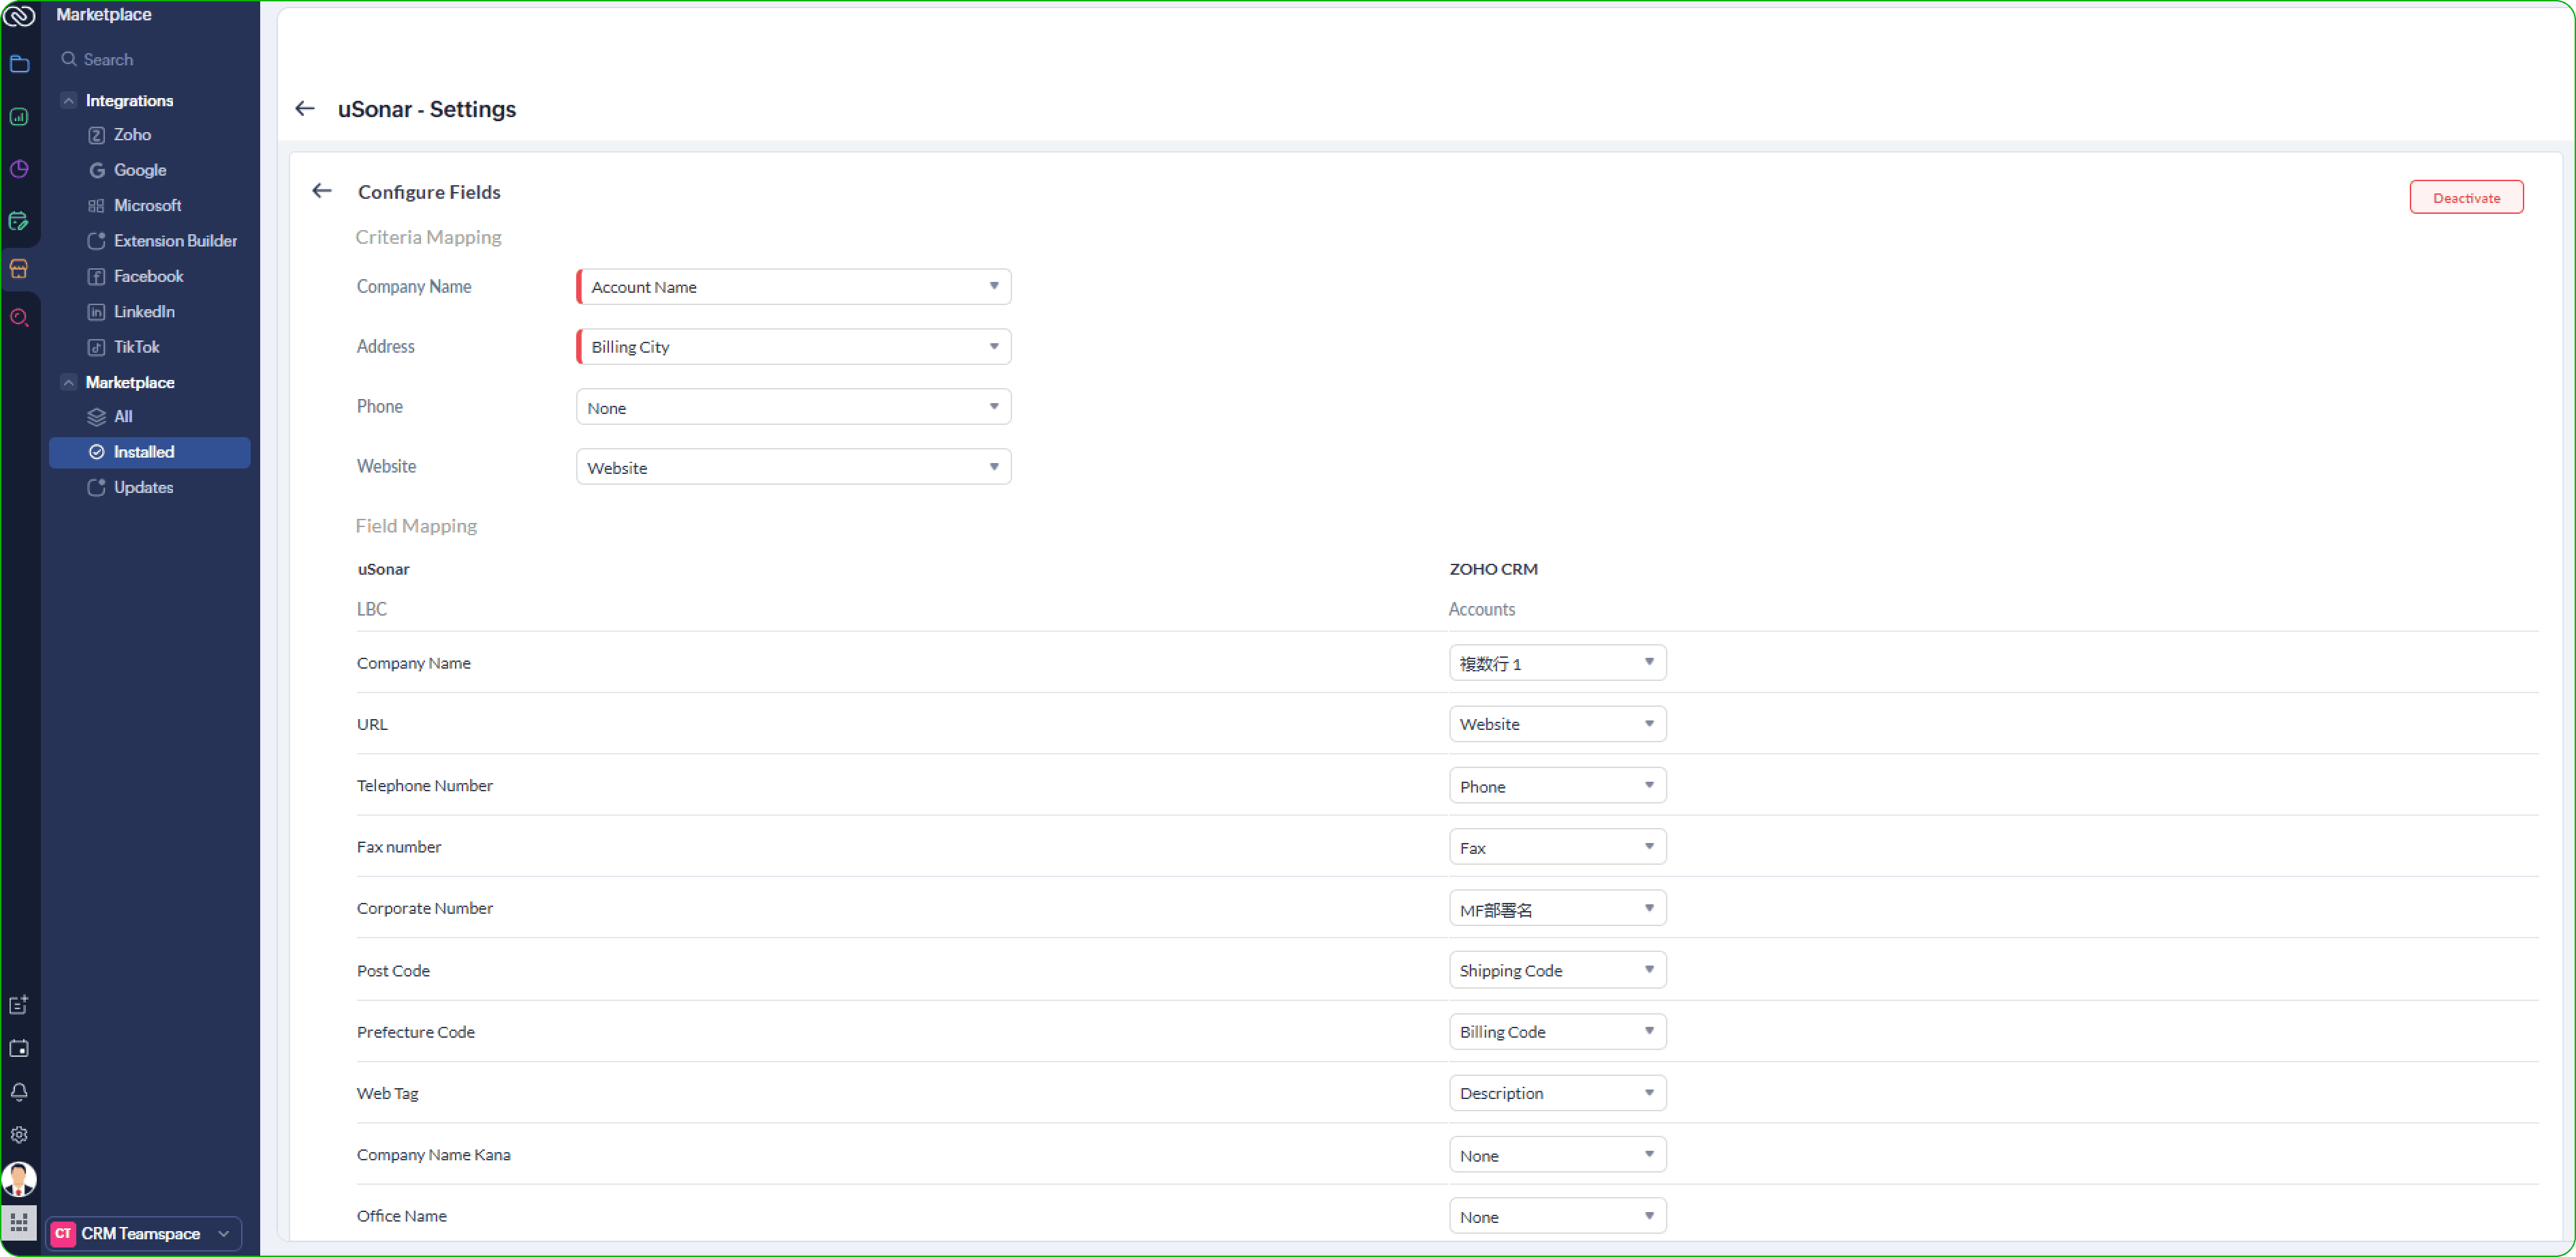Click the marketplace store icon in left rail
This screenshot has width=2576, height=1257.
19,268
